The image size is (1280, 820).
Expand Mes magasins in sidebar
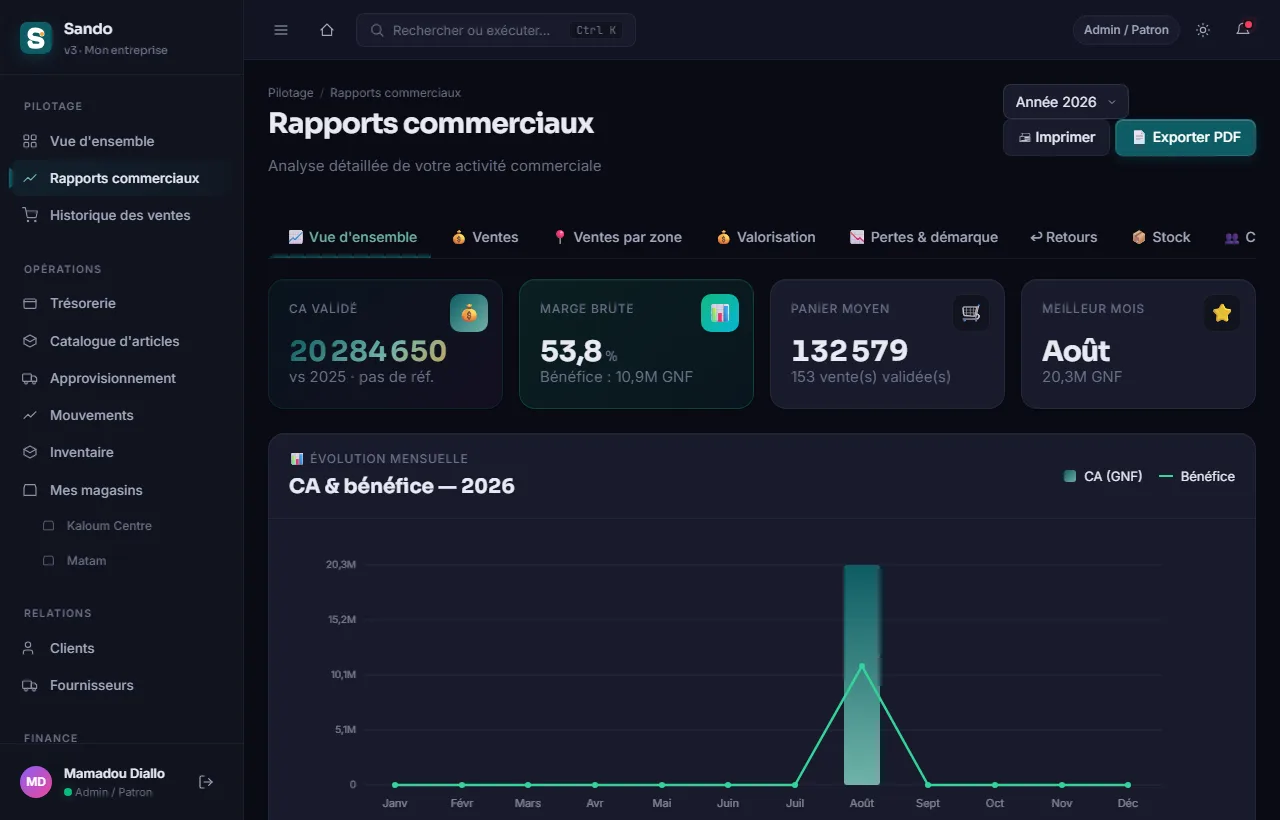[122, 490]
